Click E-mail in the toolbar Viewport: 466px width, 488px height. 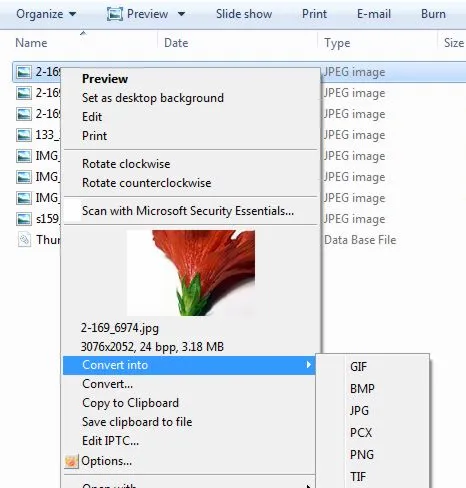(x=374, y=14)
